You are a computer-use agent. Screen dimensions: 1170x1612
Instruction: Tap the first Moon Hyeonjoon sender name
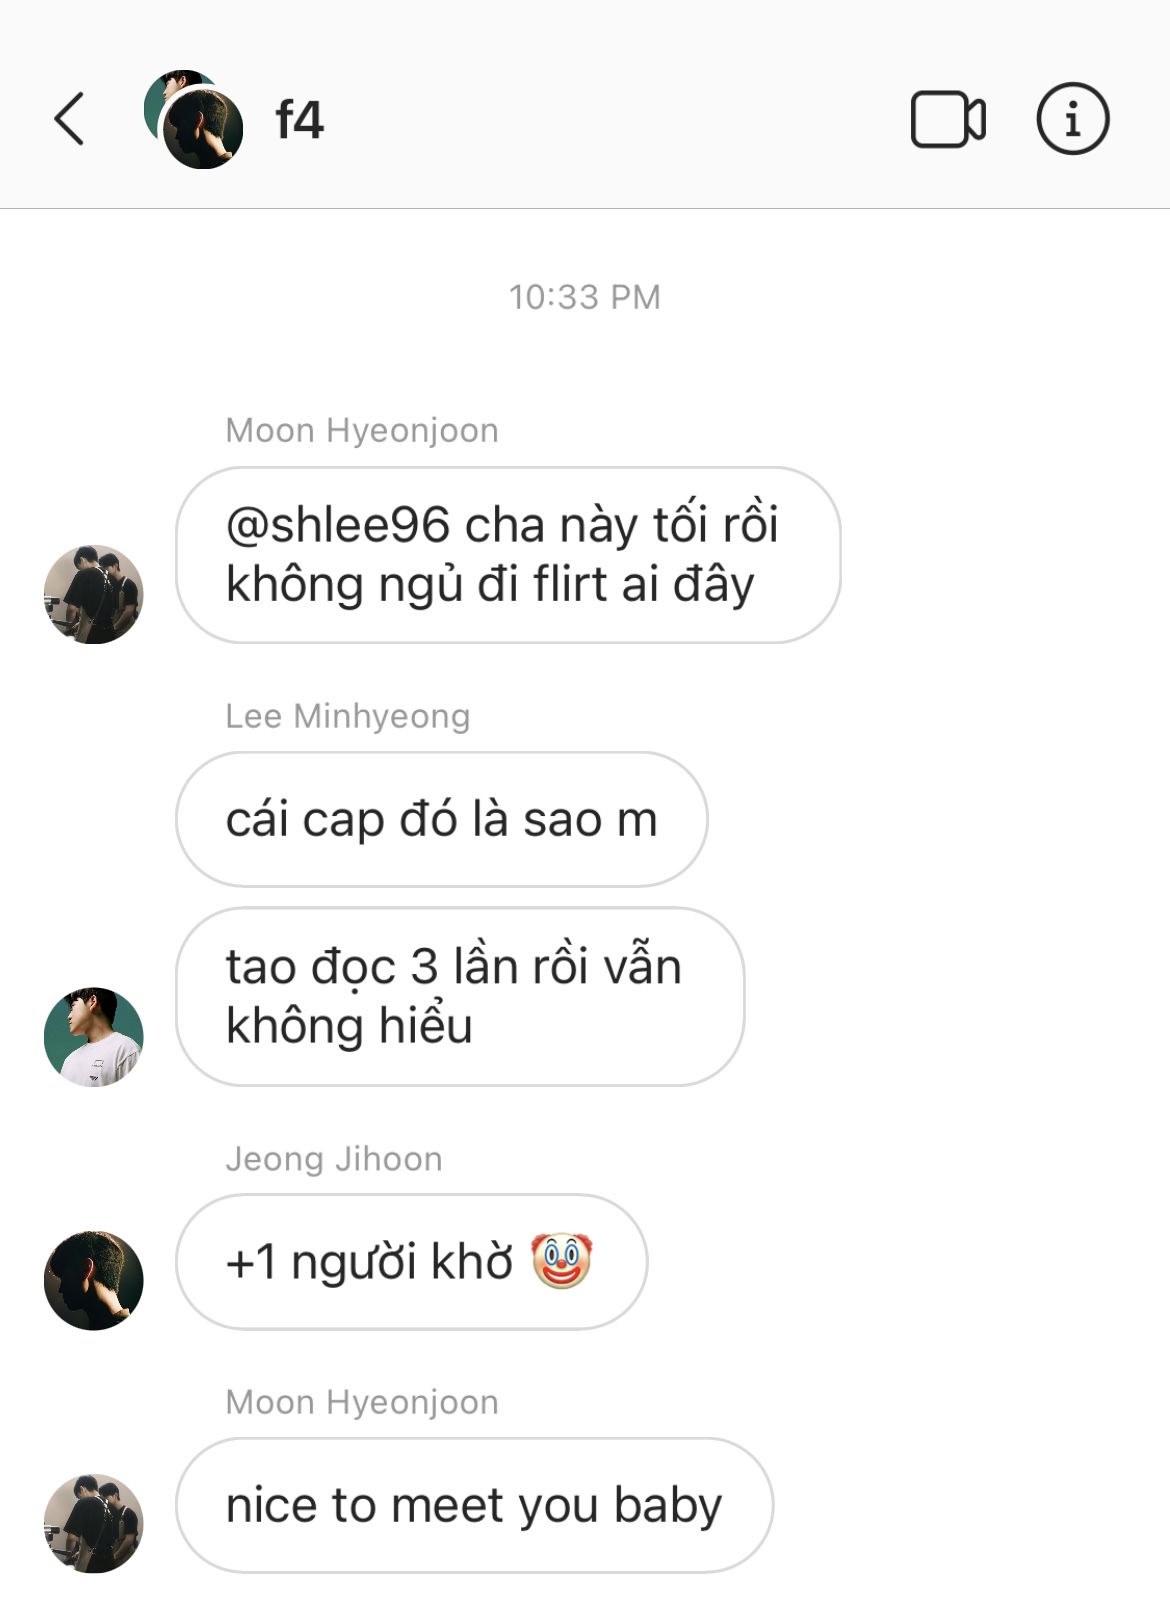coord(362,430)
